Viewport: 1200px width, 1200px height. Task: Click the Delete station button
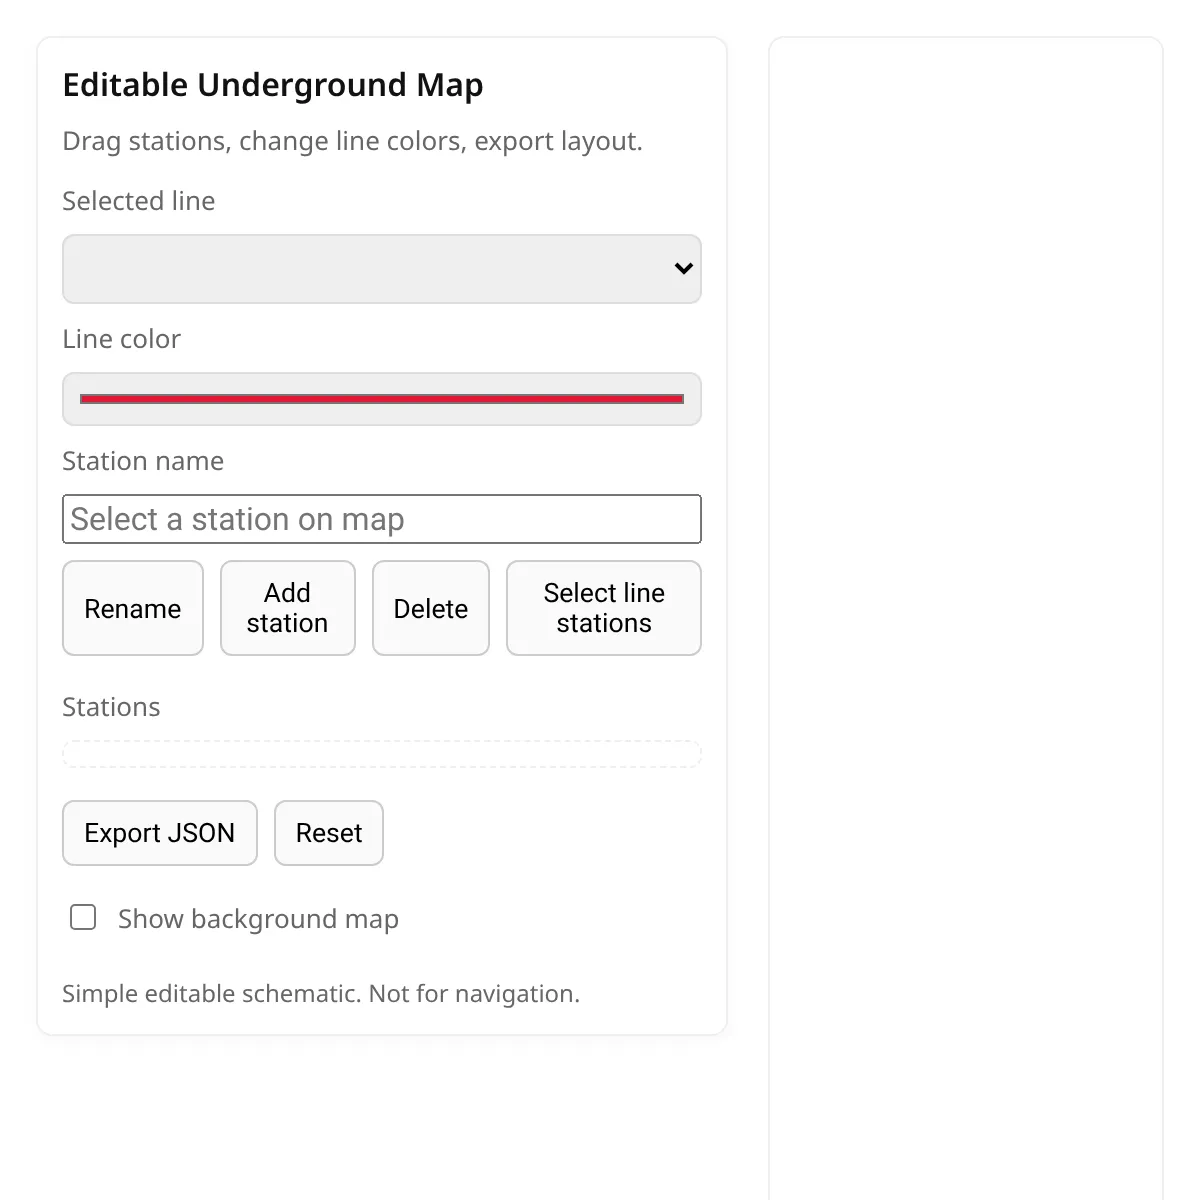pos(431,608)
